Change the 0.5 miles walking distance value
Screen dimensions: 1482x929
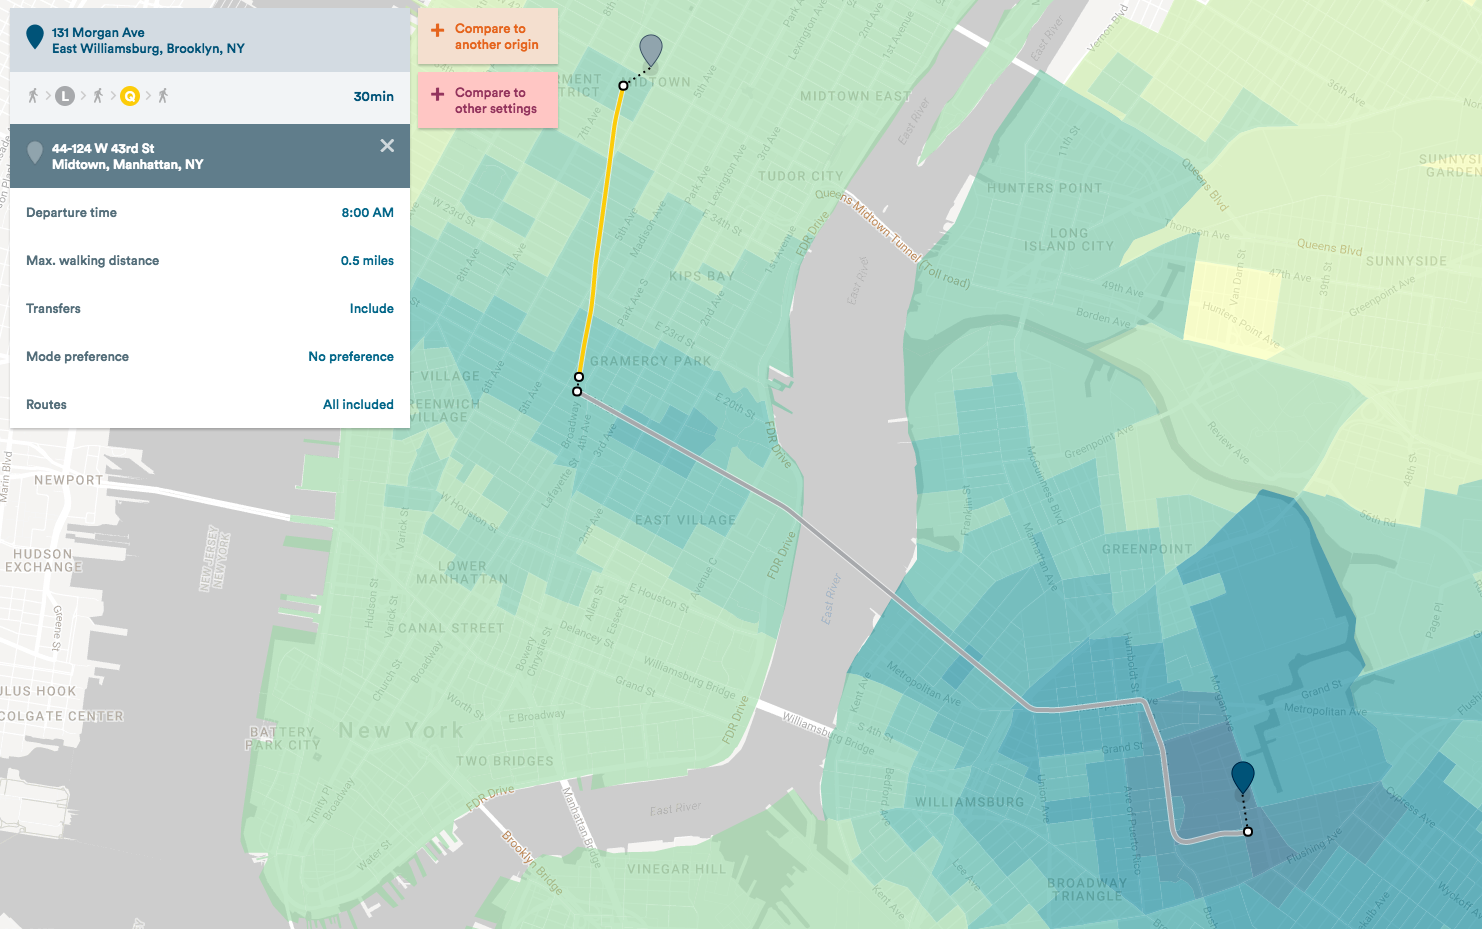tap(367, 261)
